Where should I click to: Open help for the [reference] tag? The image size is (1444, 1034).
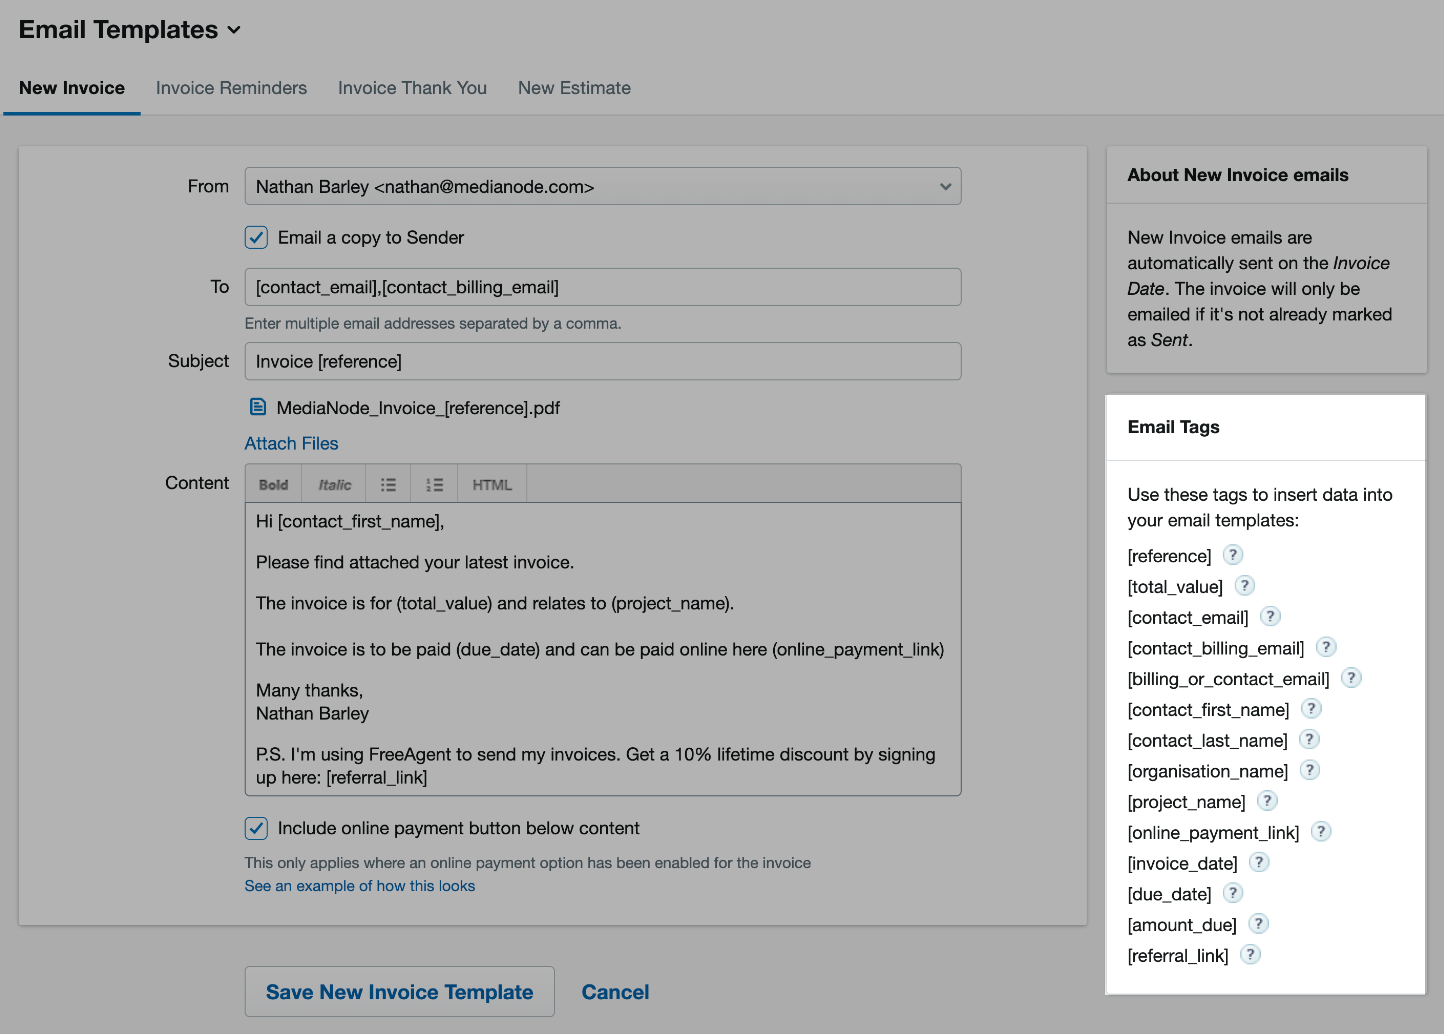click(x=1232, y=554)
